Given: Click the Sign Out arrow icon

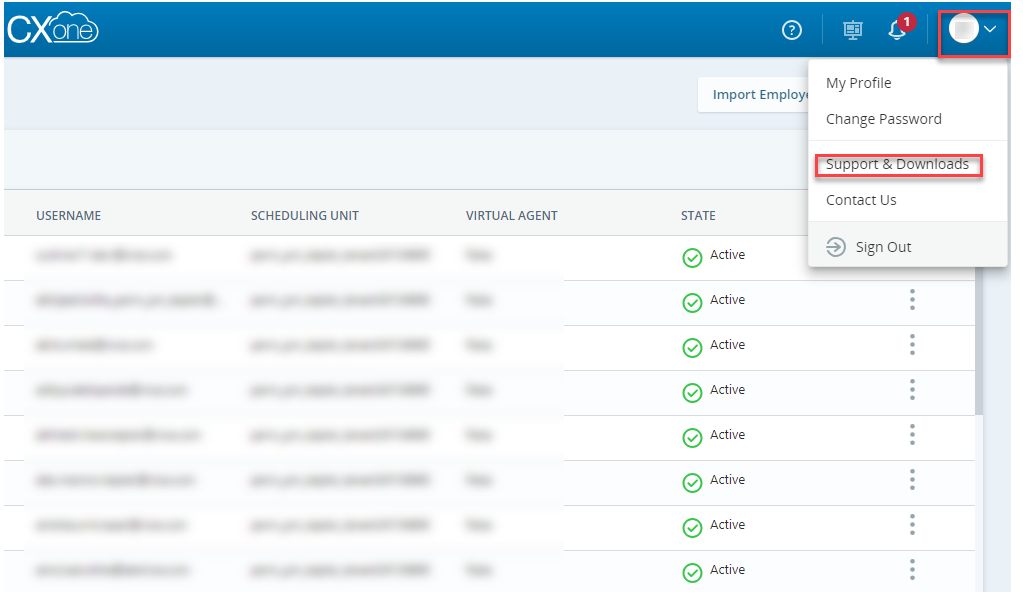Looking at the screenshot, I should tap(836, 247).
